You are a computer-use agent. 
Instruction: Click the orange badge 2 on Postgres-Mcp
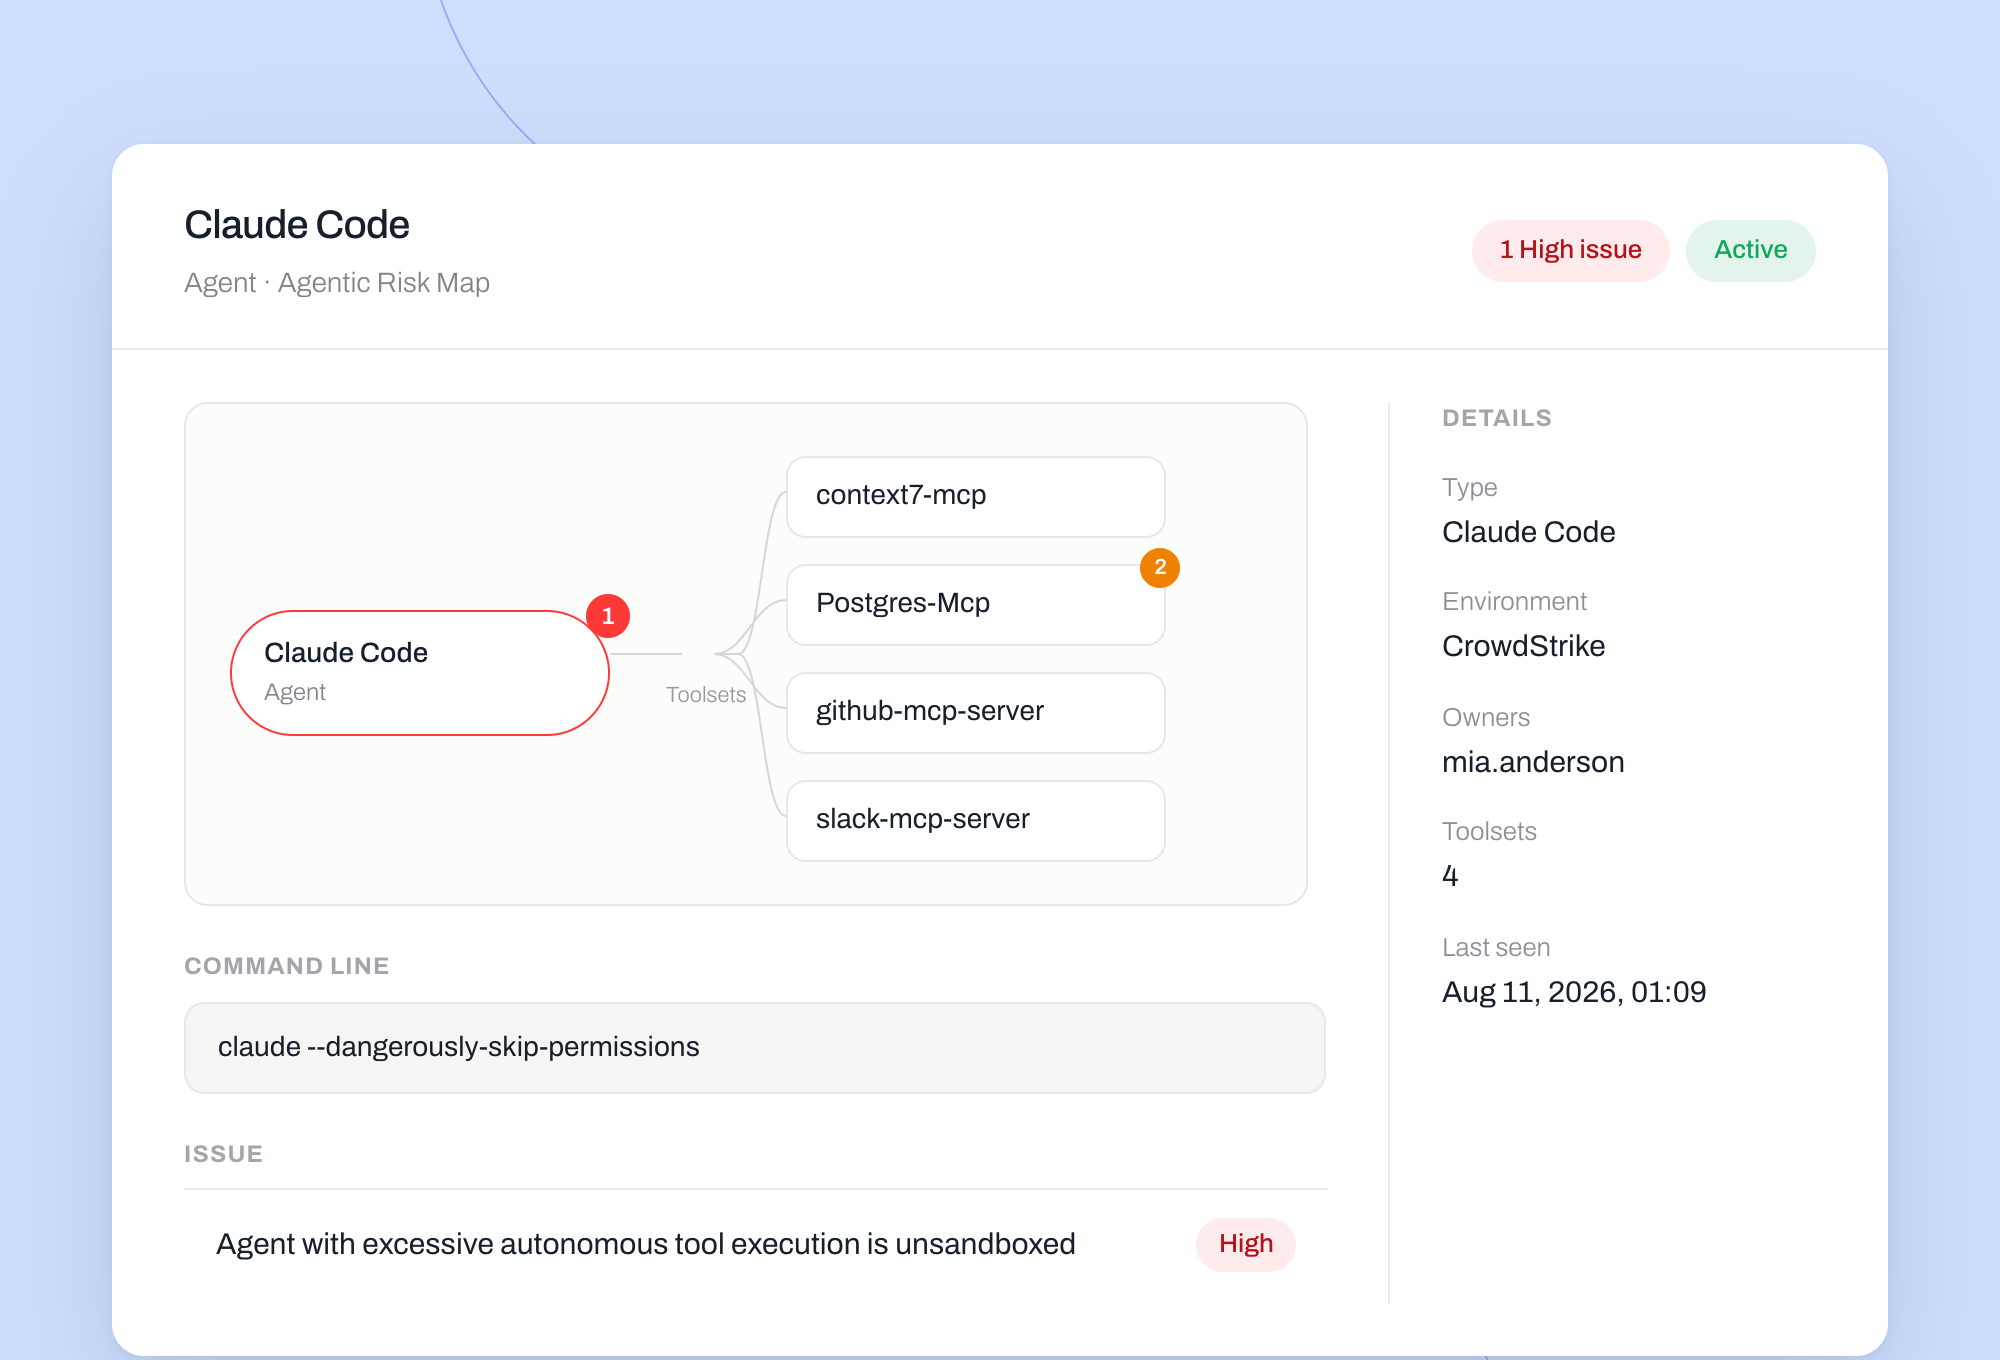tap(1160, 568)
